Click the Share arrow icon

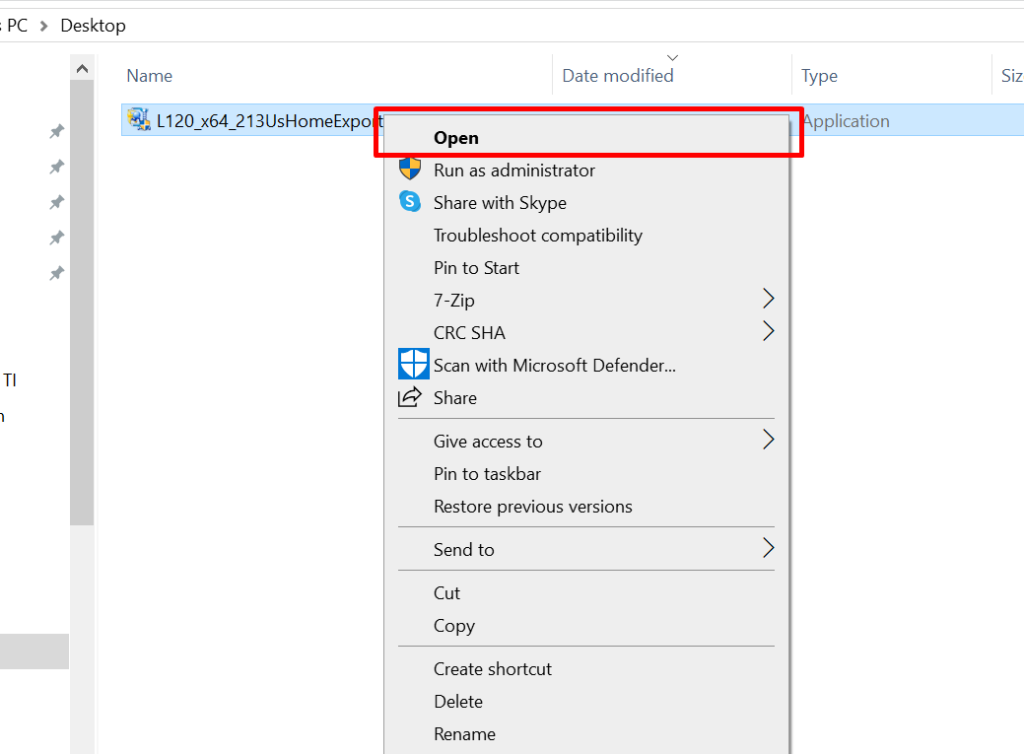tap(410, 398)
